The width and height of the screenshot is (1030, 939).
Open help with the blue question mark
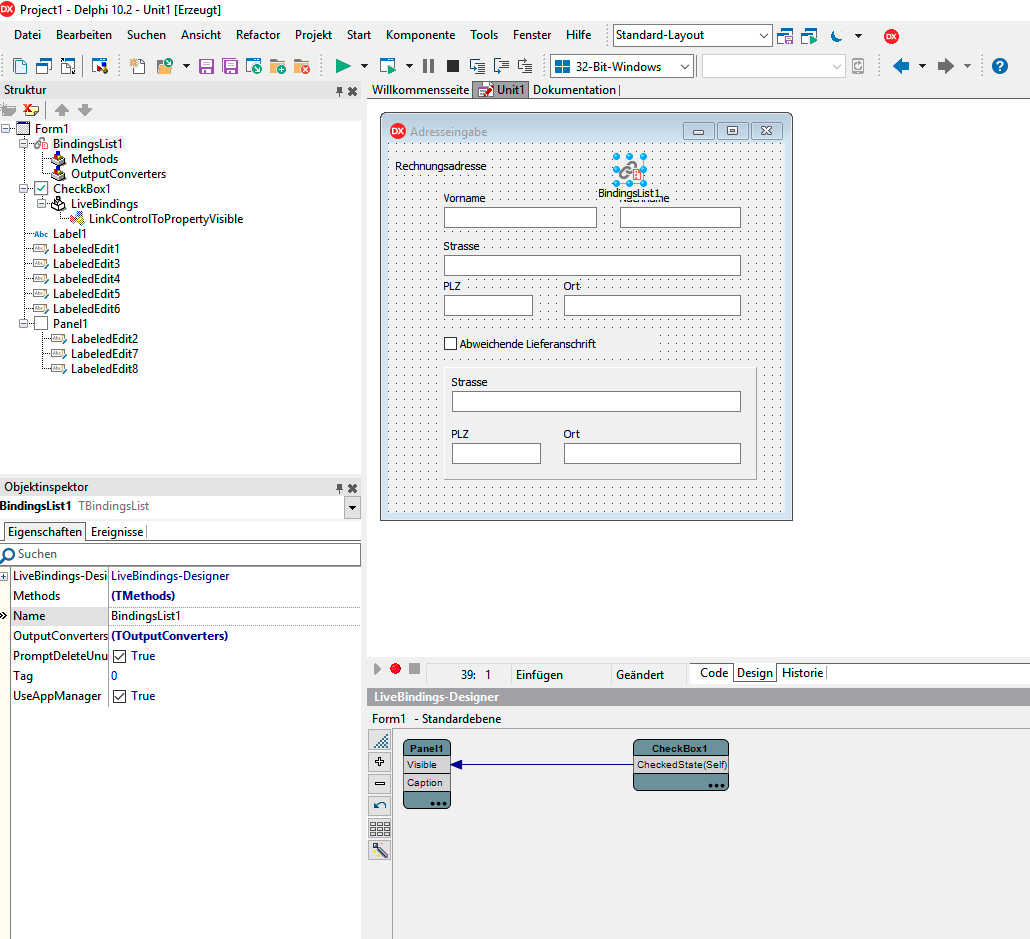click(1000, 66)
